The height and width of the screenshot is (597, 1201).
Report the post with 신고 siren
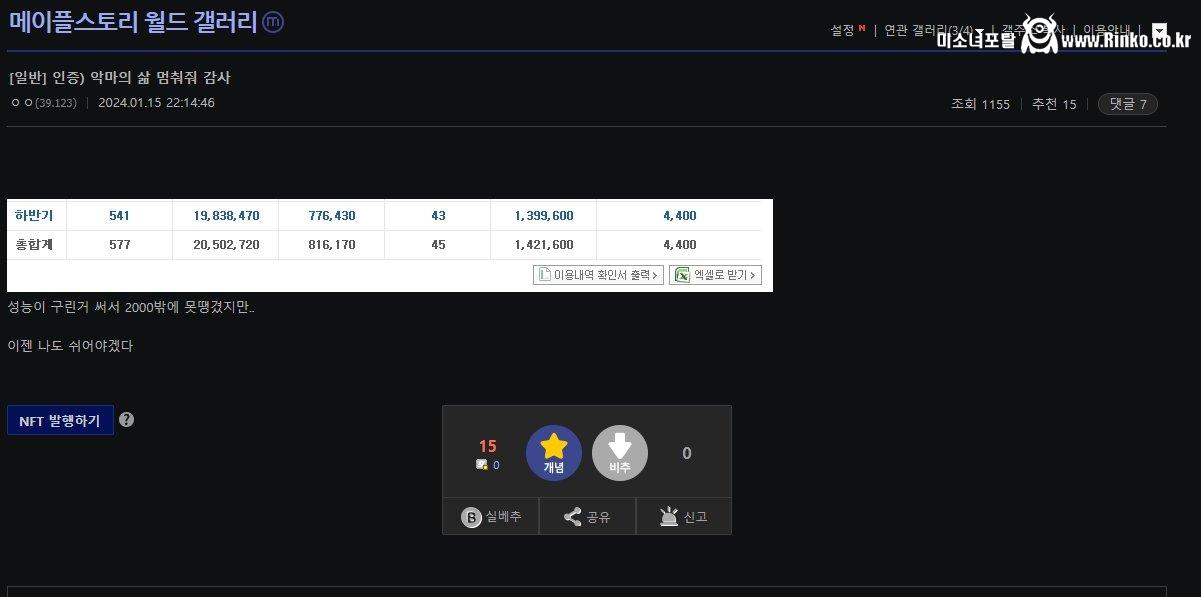tap(684, 517)
